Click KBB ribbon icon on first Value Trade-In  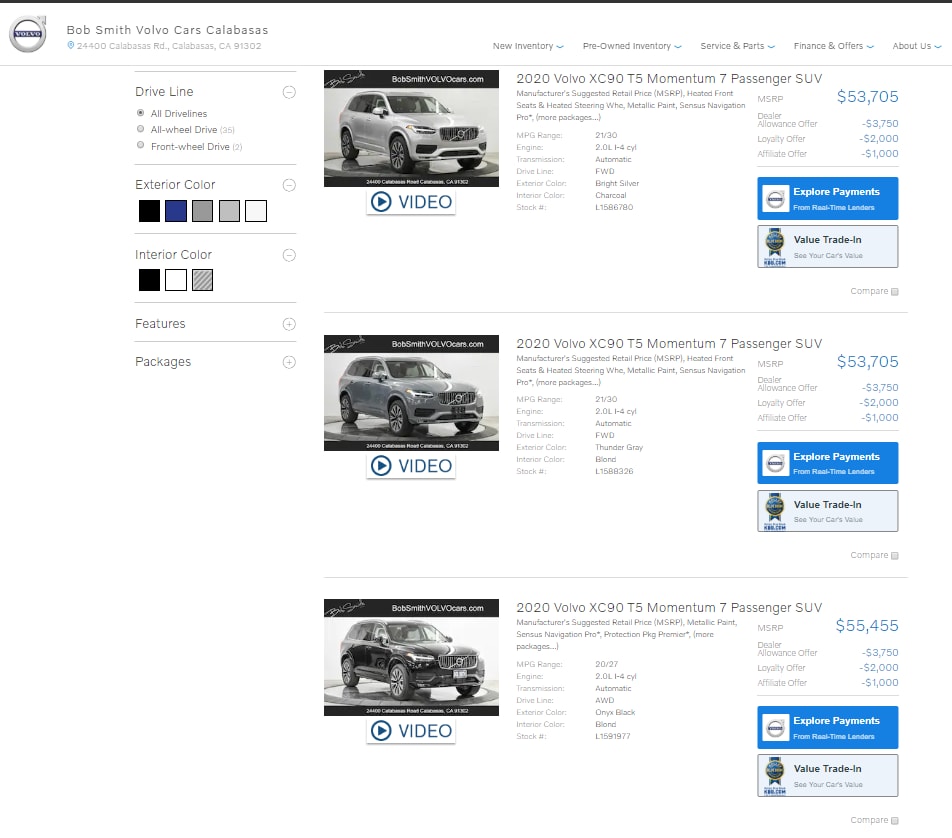[x=775, y=247]
